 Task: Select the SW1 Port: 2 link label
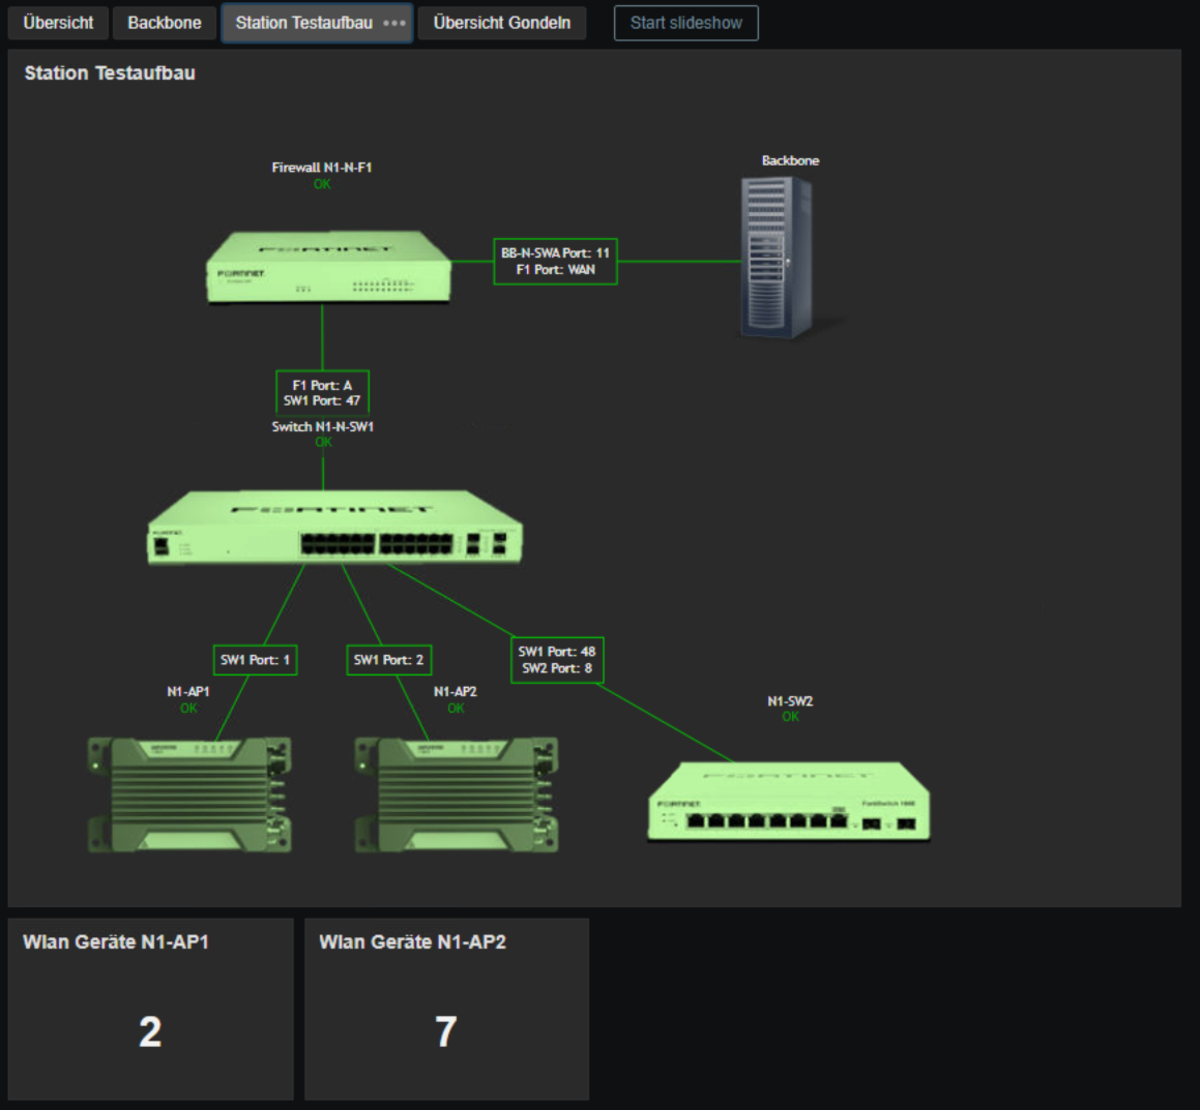click(x=388, y=660)
